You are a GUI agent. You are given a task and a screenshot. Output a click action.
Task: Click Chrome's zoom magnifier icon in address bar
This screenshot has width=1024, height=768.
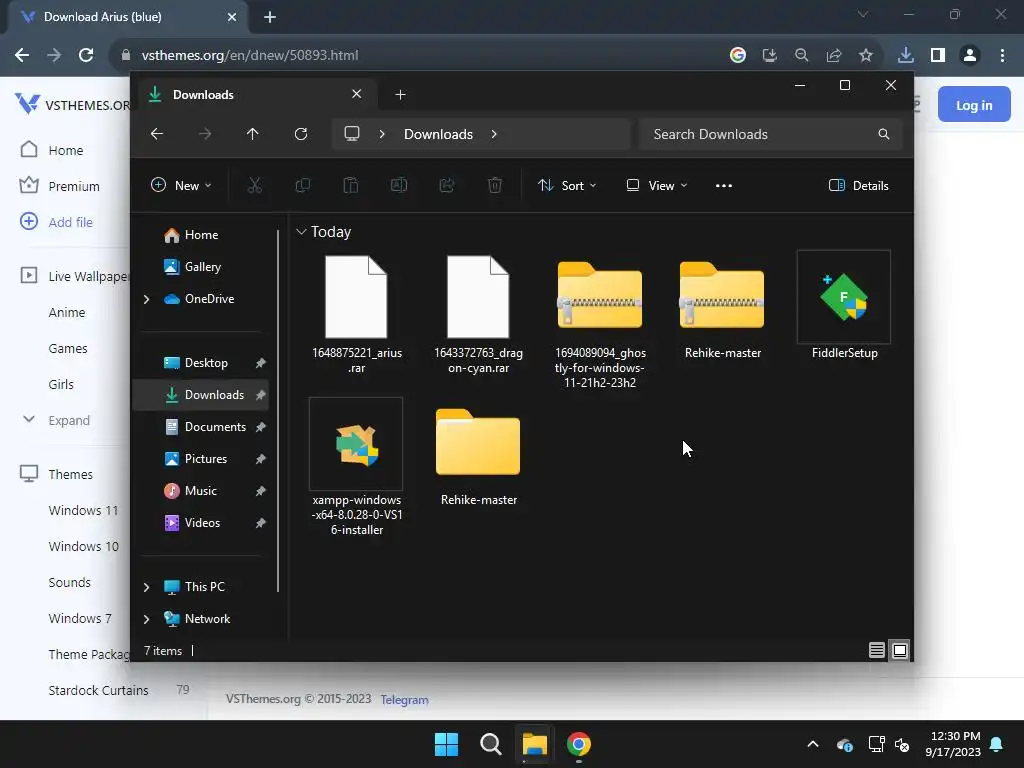coord(801,55)
